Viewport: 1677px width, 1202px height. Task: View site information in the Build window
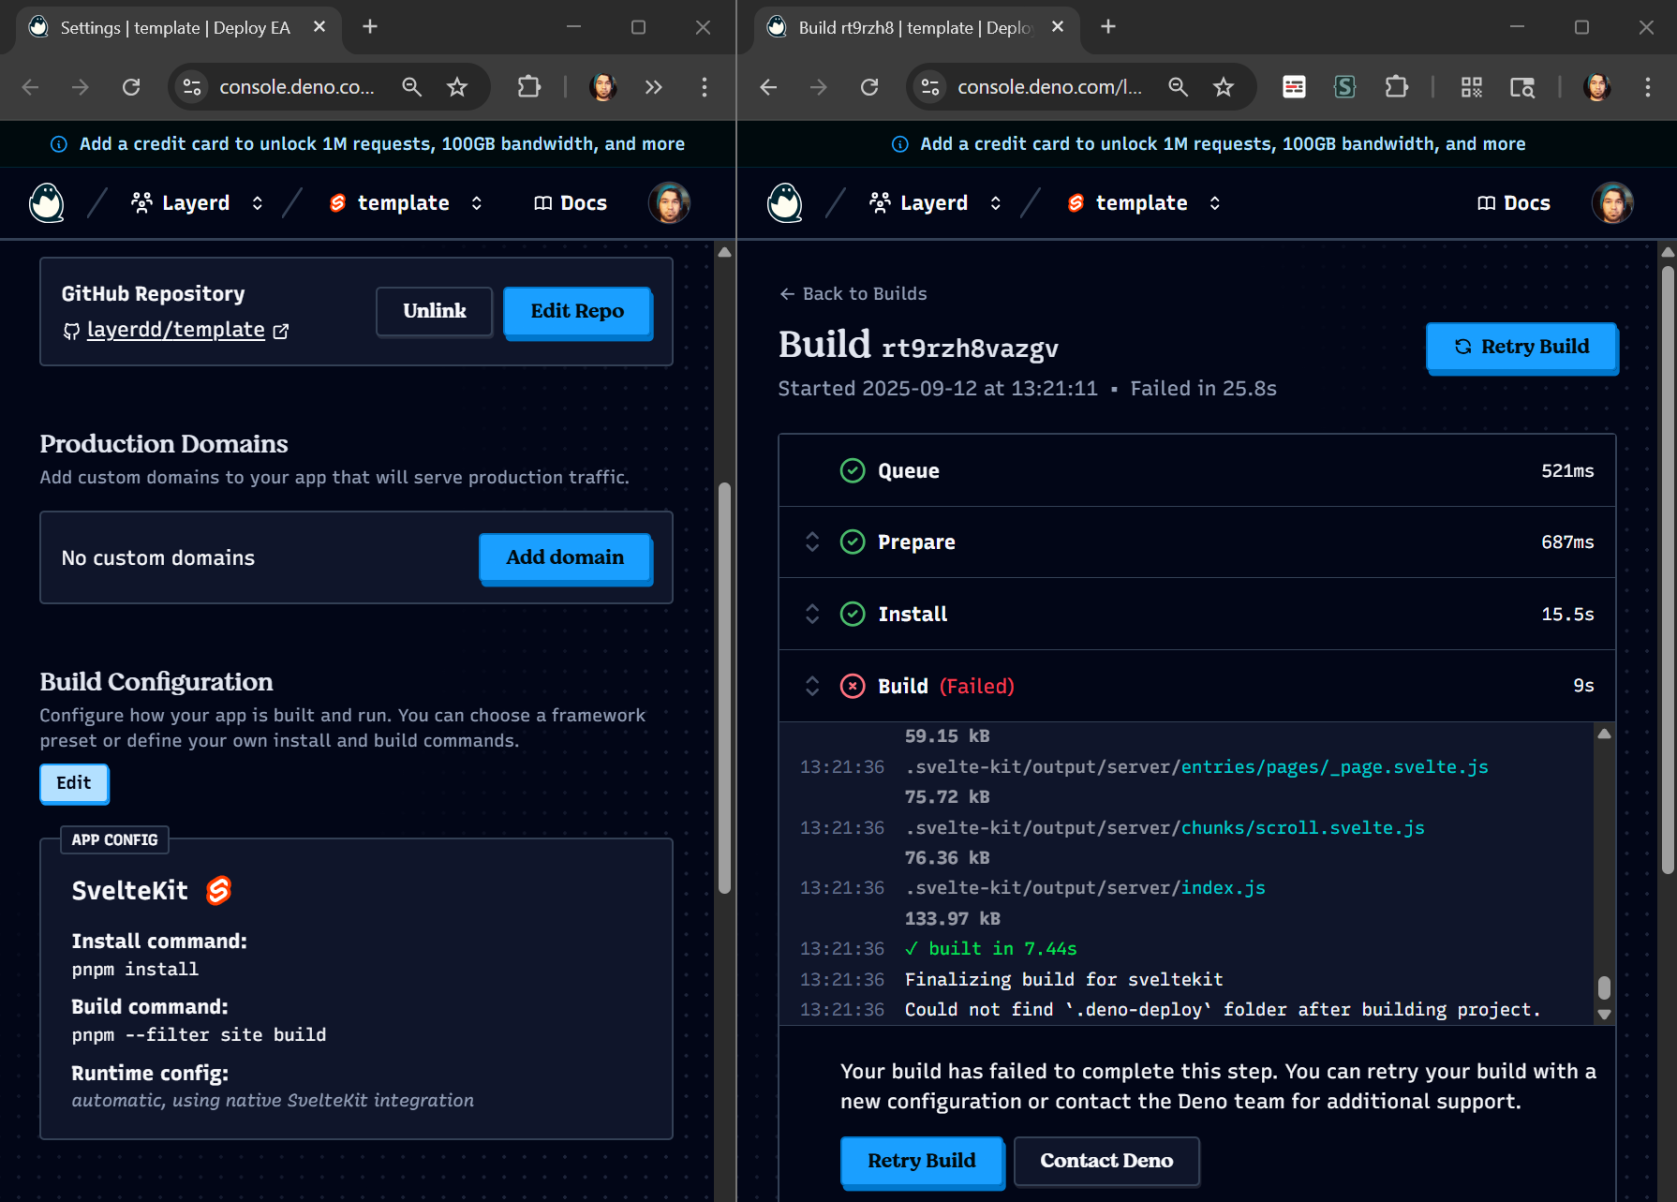click(x=930, y=87)
